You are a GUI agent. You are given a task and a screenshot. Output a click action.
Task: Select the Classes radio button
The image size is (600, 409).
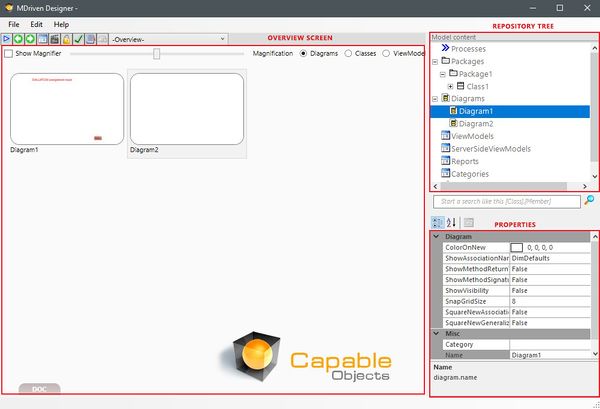[349, 53]
